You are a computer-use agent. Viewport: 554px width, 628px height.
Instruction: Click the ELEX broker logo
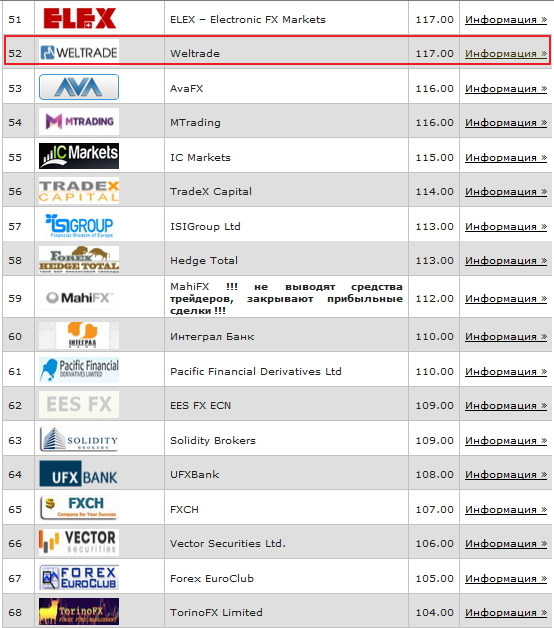79,18
